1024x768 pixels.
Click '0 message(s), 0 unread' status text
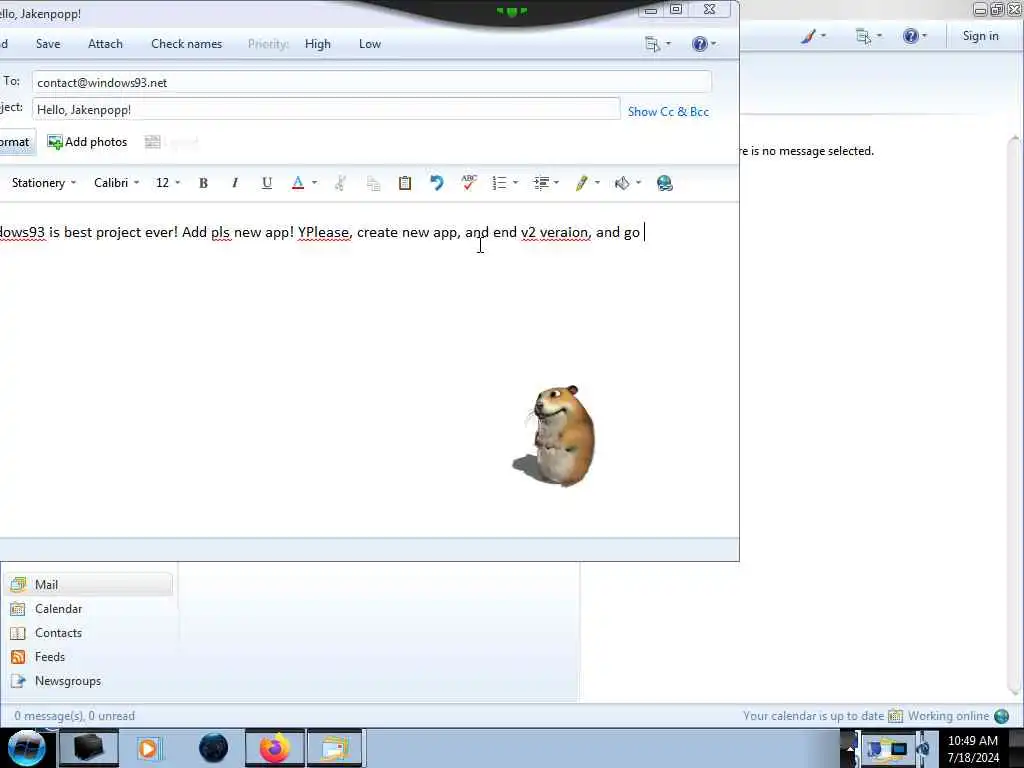(x=74, y=716)
